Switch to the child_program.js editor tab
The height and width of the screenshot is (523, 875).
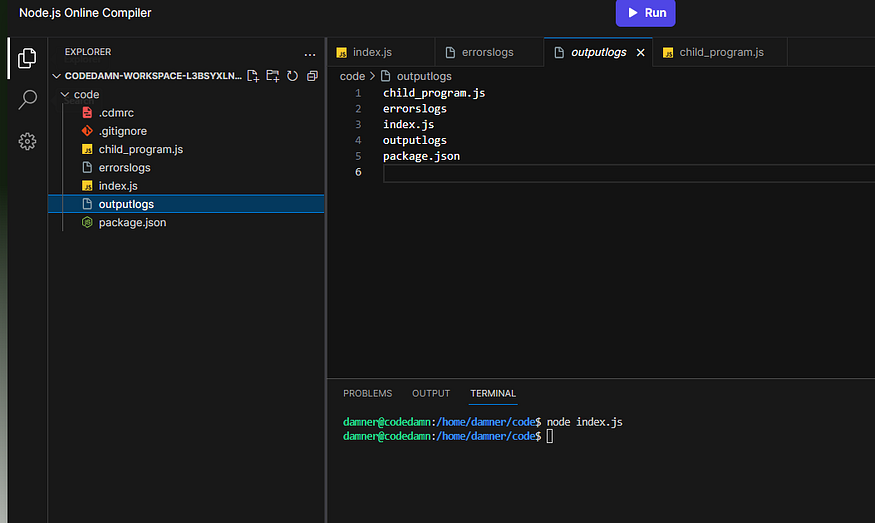coord(720,52)
